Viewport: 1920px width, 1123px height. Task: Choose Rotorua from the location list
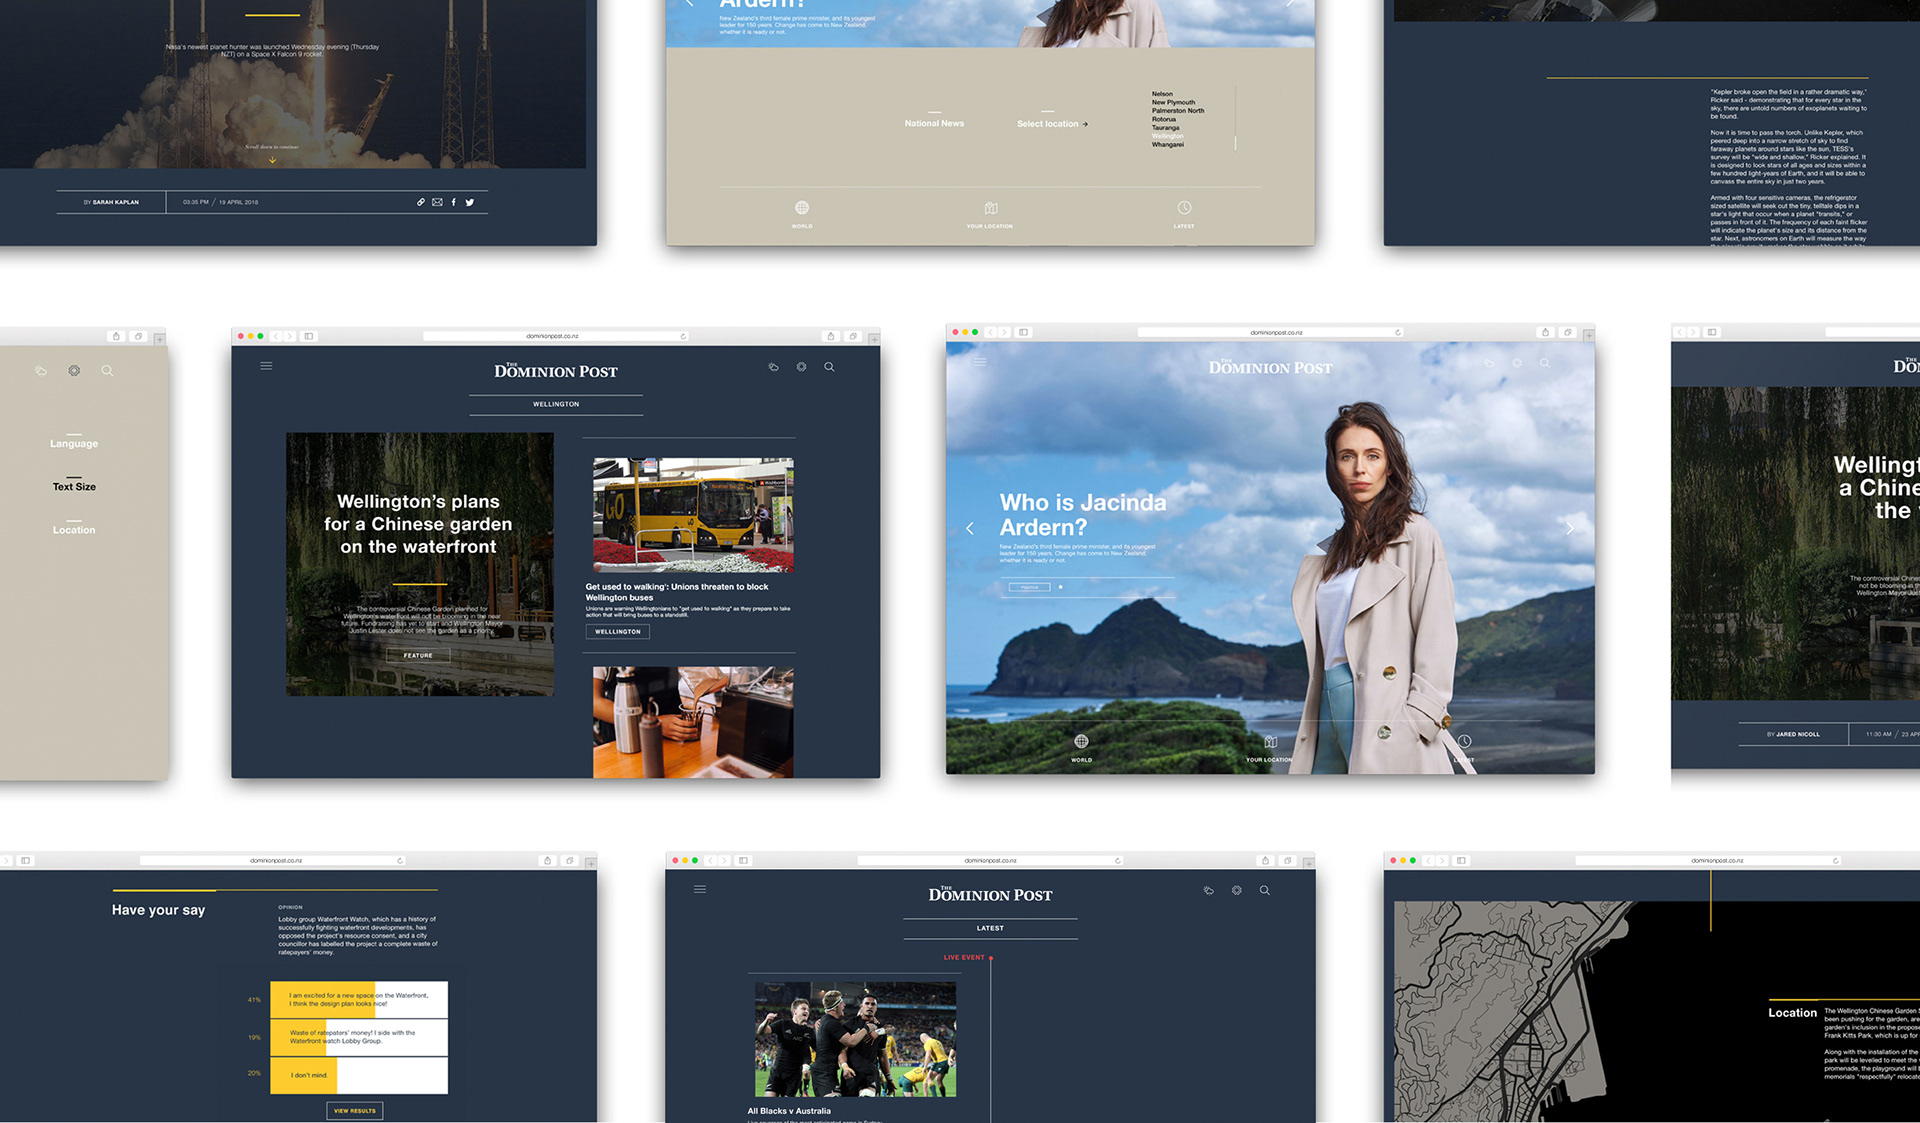coord(1164,119)
